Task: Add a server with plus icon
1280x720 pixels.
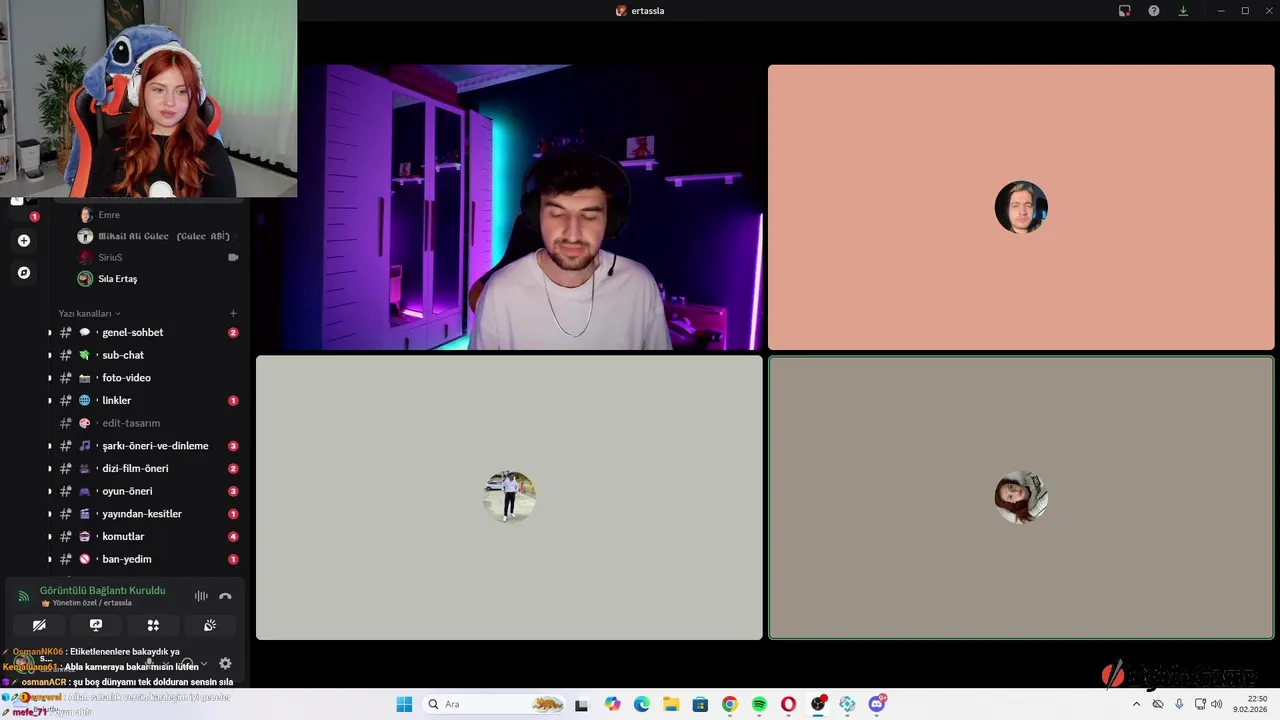Action: (24, 240)
